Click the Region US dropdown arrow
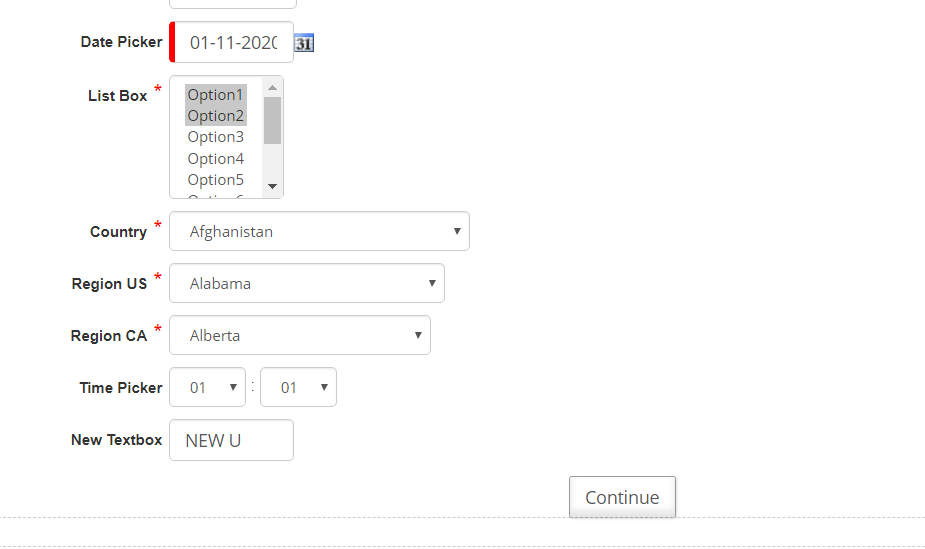 432,283
